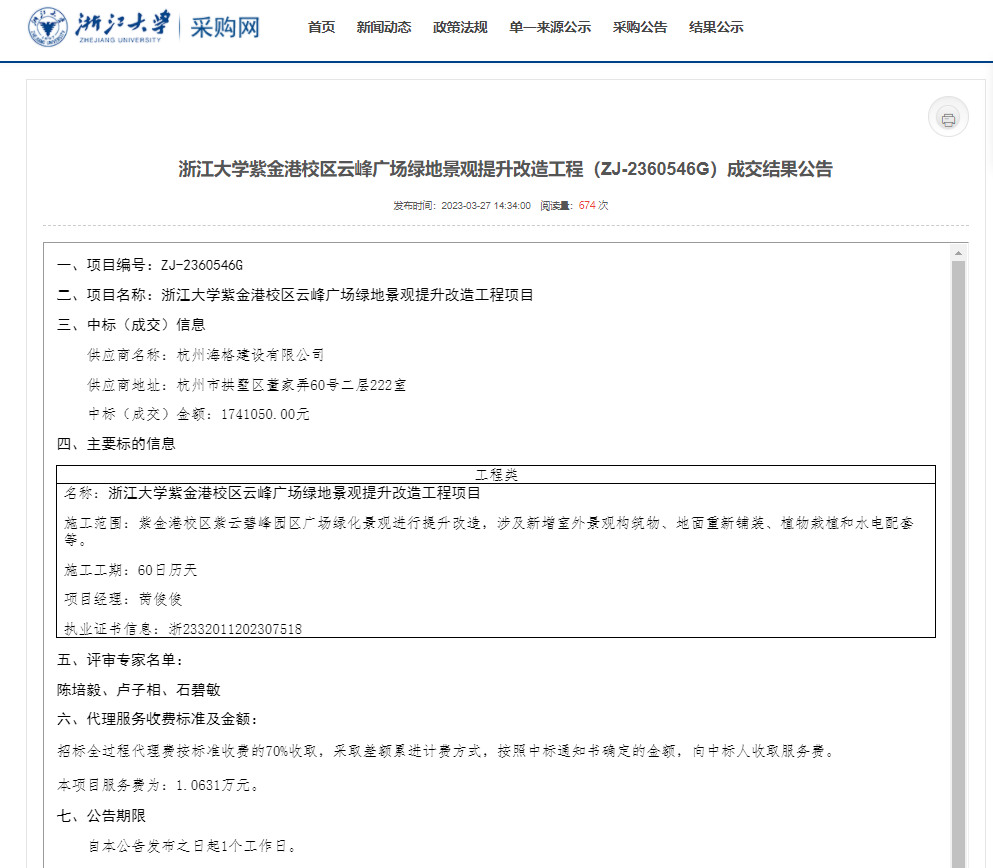Click the announcement title heading

505,169
